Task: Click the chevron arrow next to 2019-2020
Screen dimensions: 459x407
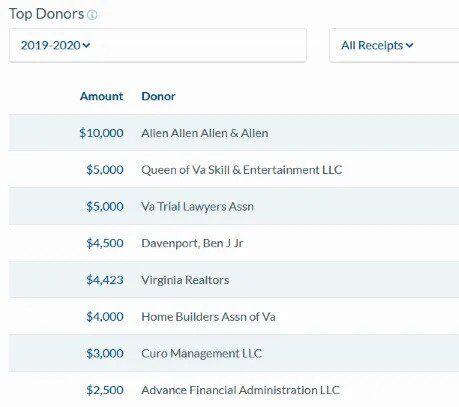Action: pos(86,45)
